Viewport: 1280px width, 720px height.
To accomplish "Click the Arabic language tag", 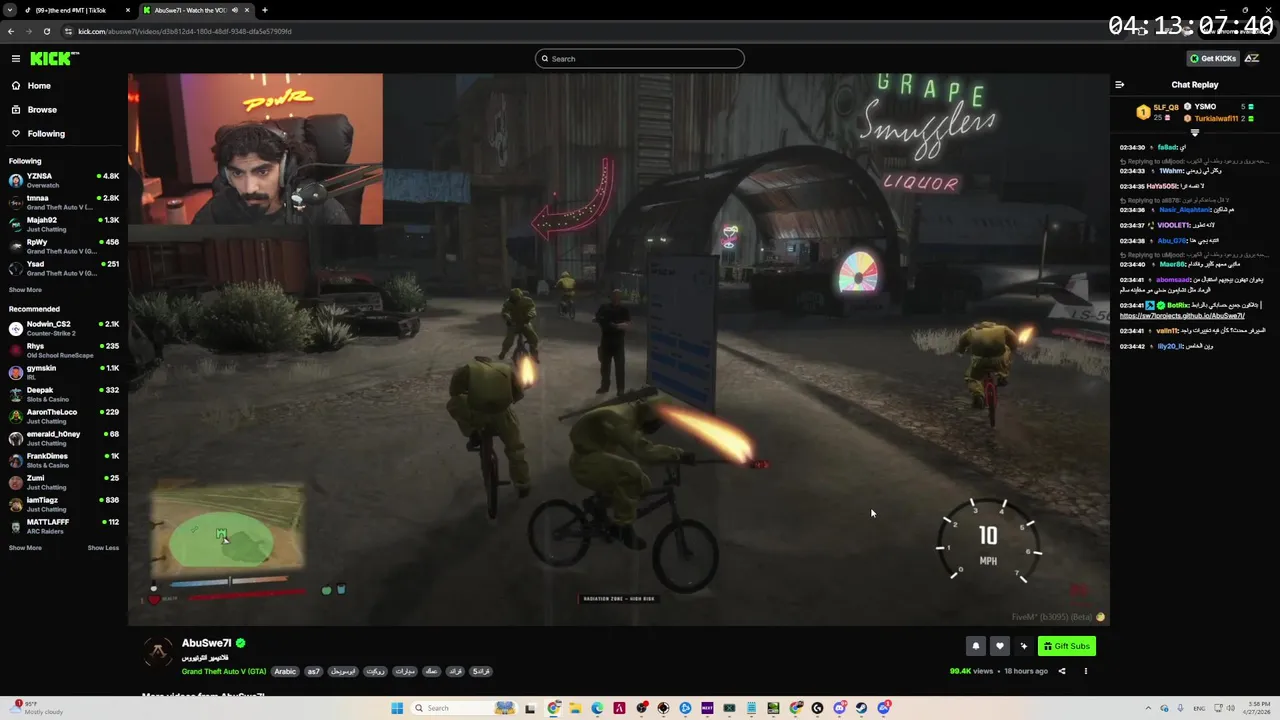I will click(x=285, y=671).
